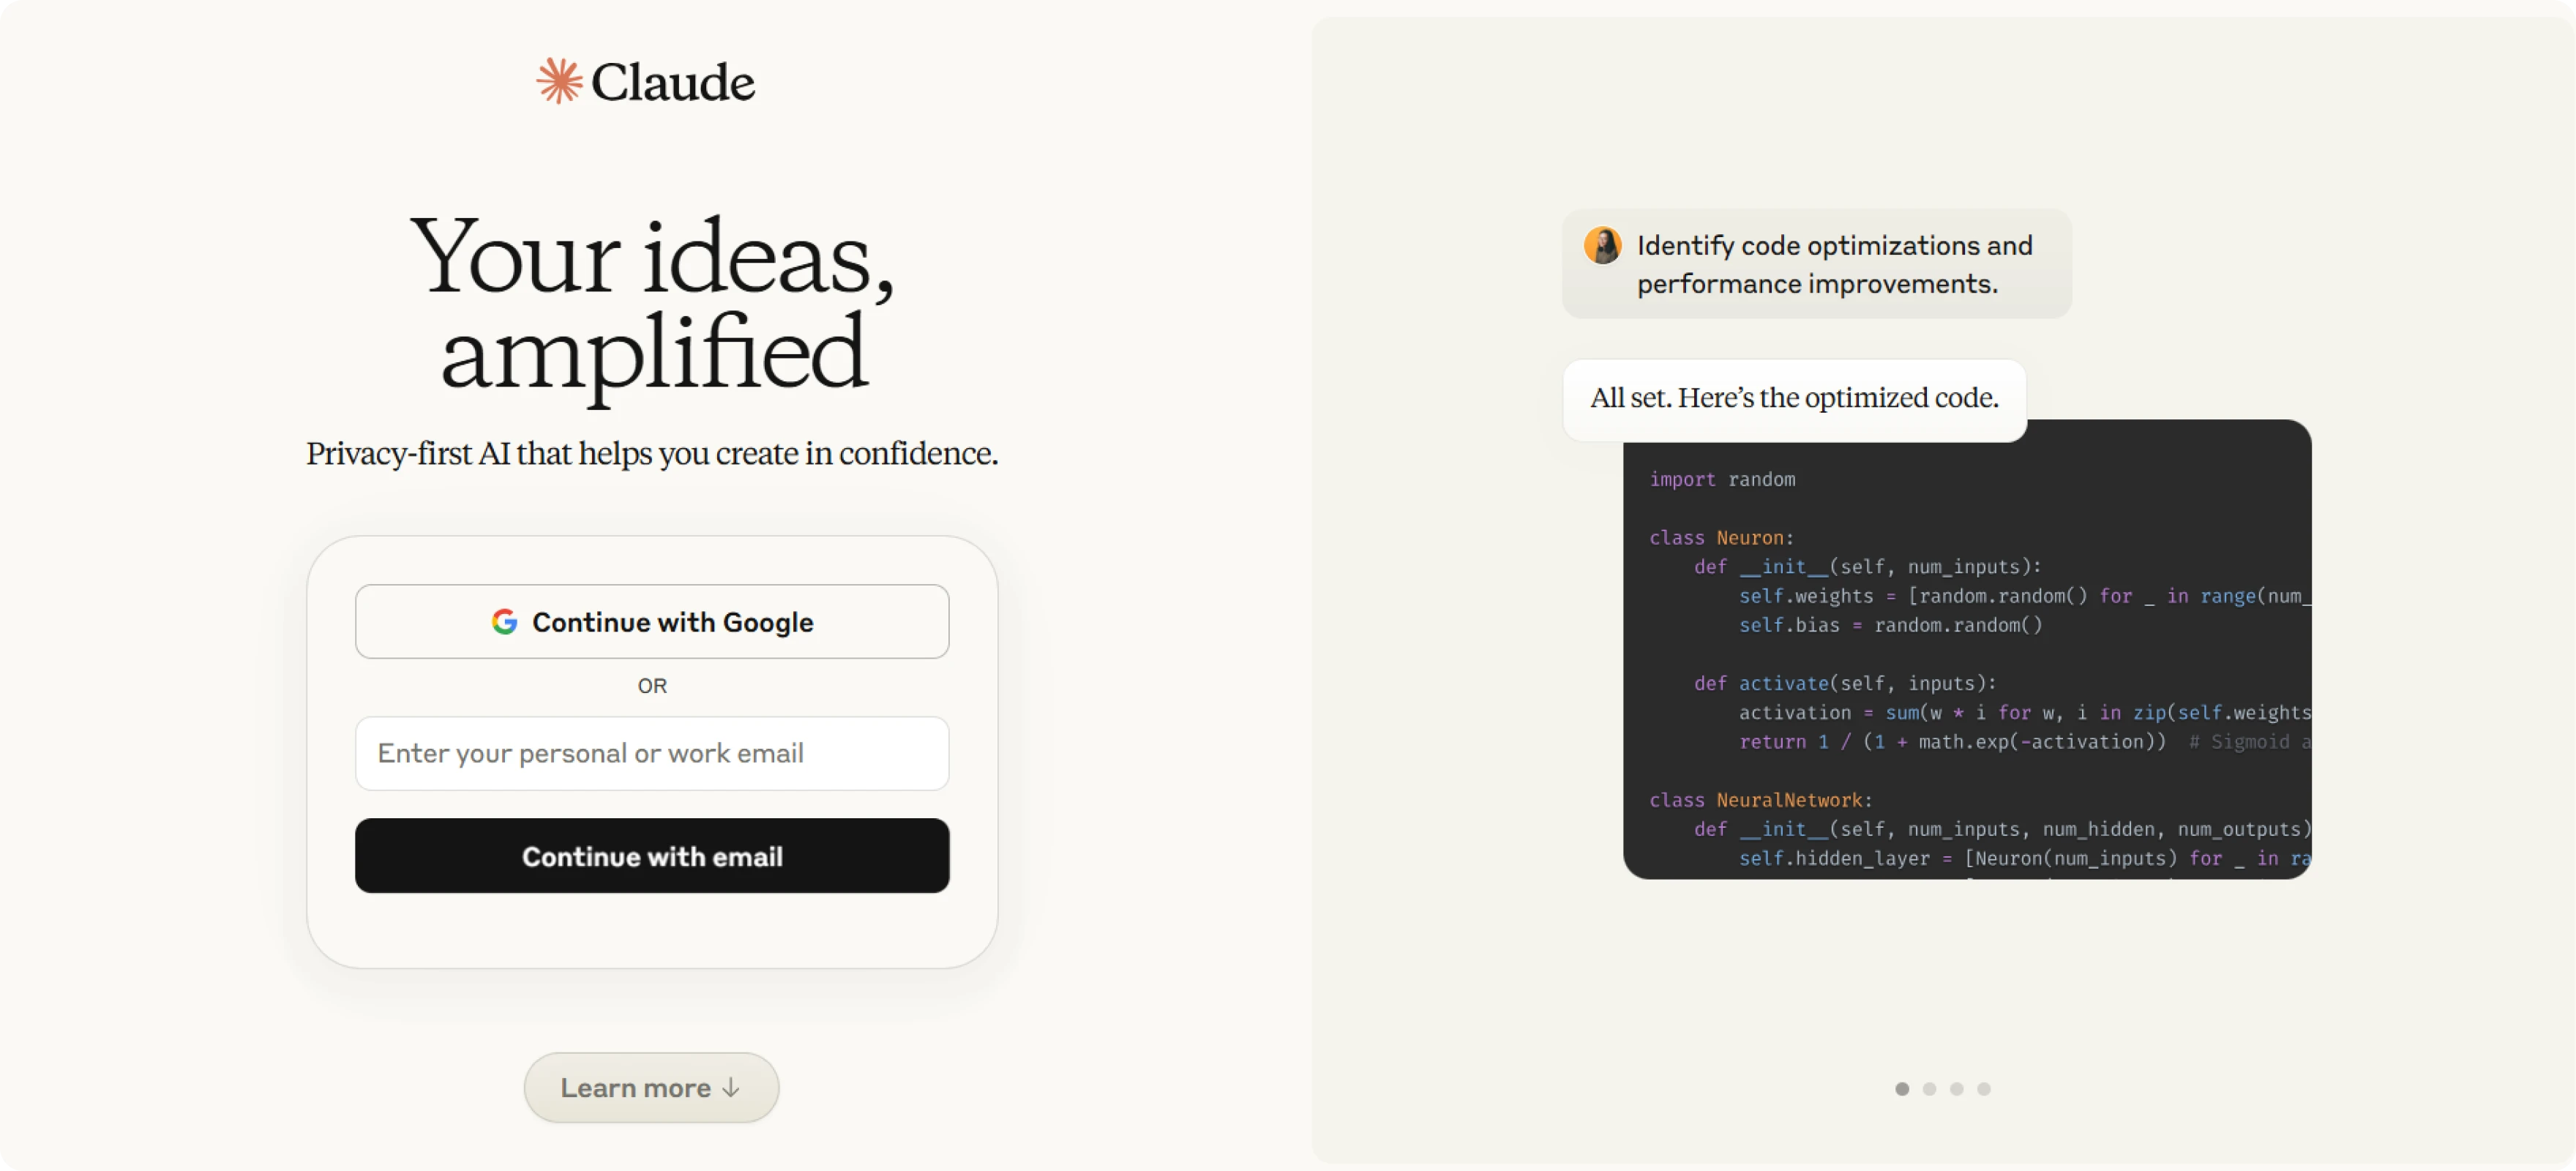
Task: Select the second carousel dot
Action: click(1929, 1089)
